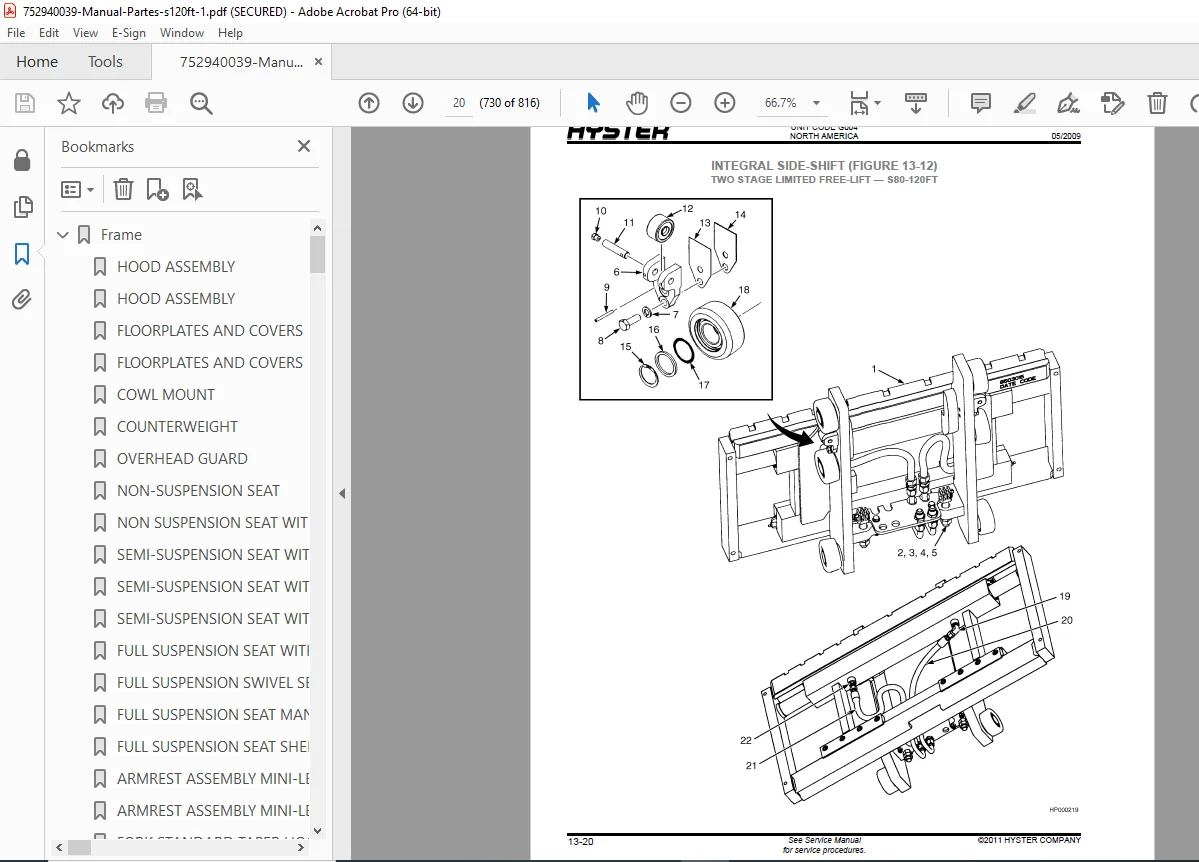Open the File menu

pyautogui.click(x=16, y=33)
